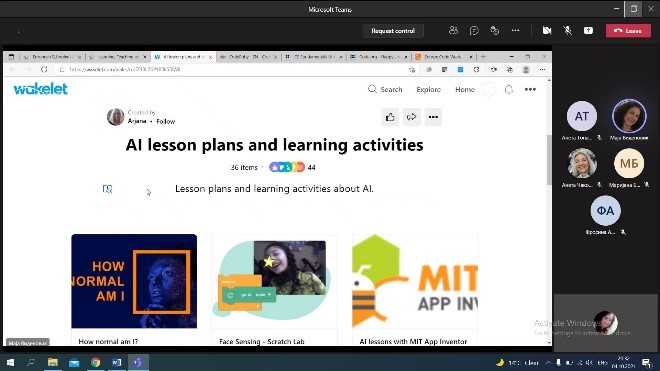
Task: Click AI lessons with MIT App Inventor title
Action: [413, 341]
